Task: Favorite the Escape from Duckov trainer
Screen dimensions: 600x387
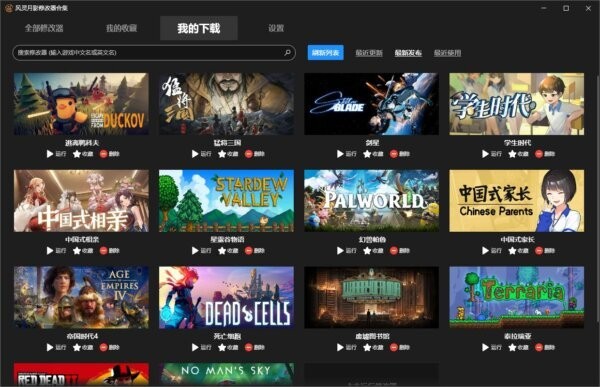Action: pos(83,154)
